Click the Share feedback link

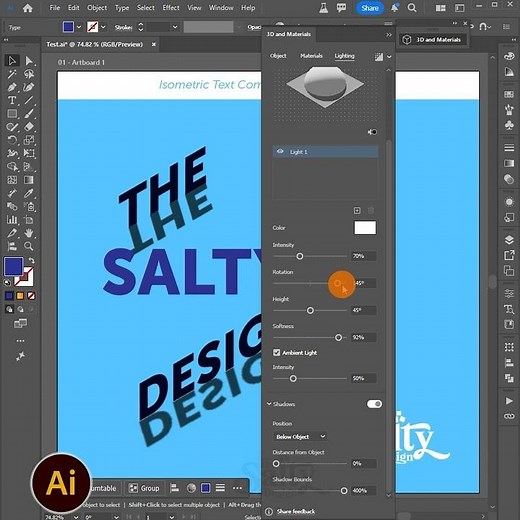(296, 511)
